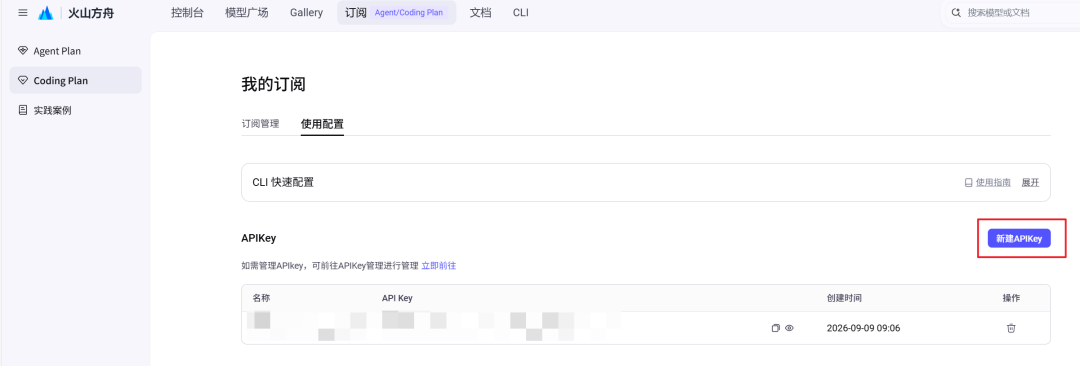This screenshot has height=366, width=1080.
Task: Copy the API key with copy icon
Action: [x=776, y=328]
